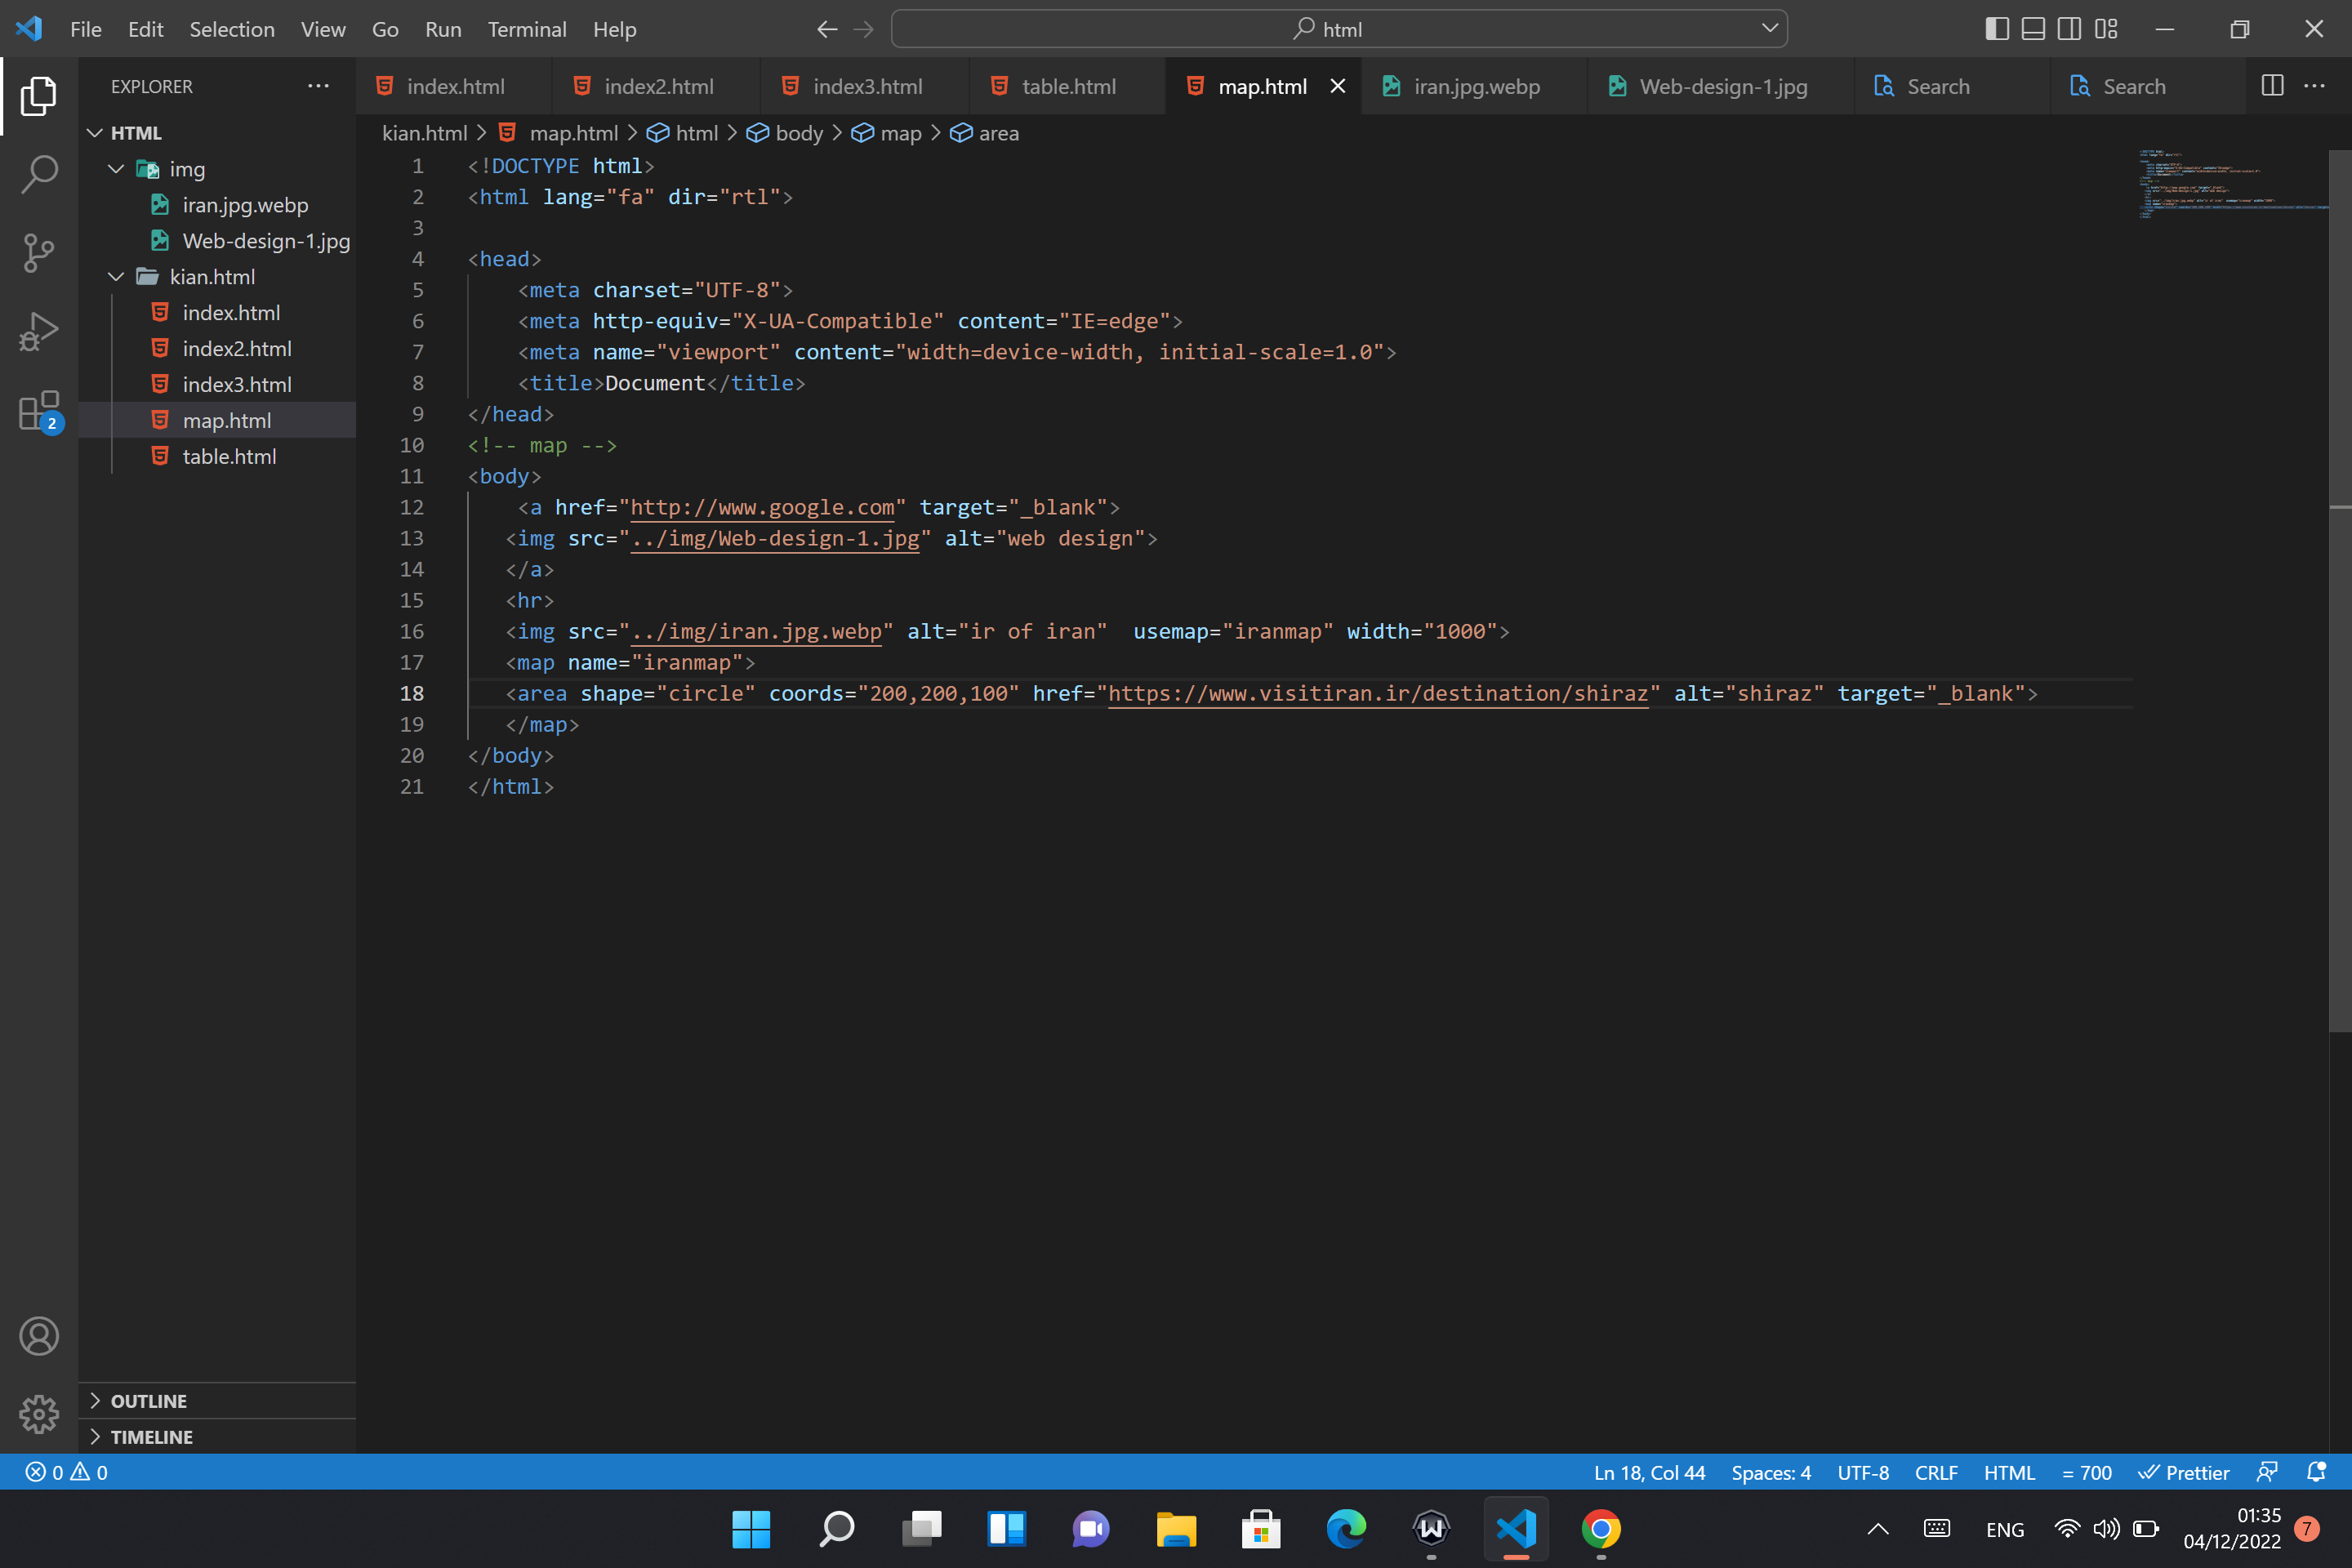Open the Source Control view
The image size is (2352, 1568).
[x=39, y=253]
